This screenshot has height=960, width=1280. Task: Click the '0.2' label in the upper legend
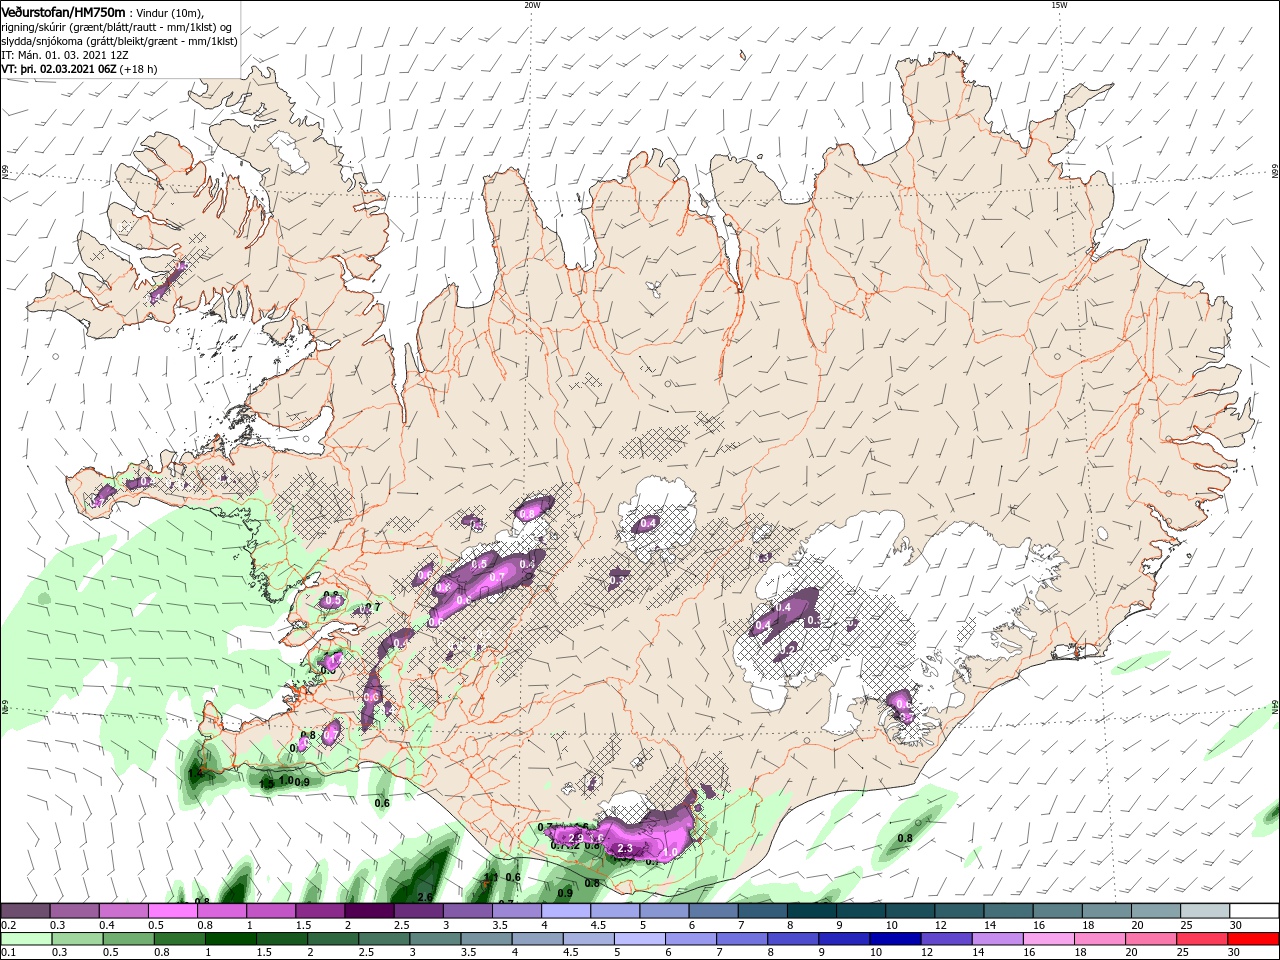pos(8,925)
